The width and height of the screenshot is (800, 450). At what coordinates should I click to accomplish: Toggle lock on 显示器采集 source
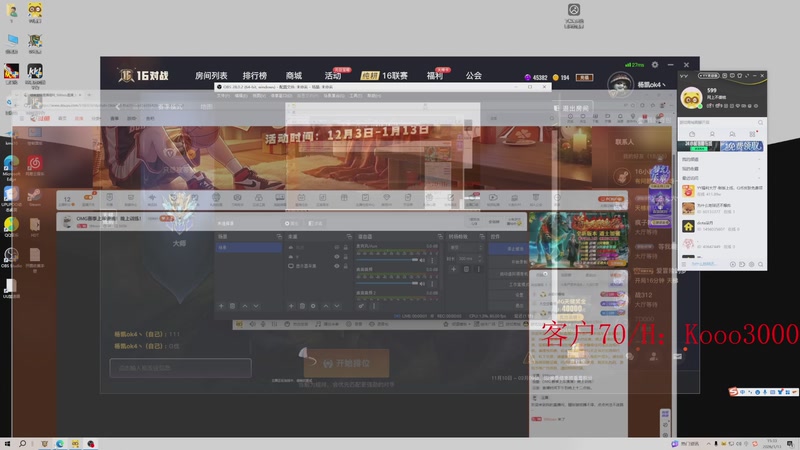tap(345, 266)
